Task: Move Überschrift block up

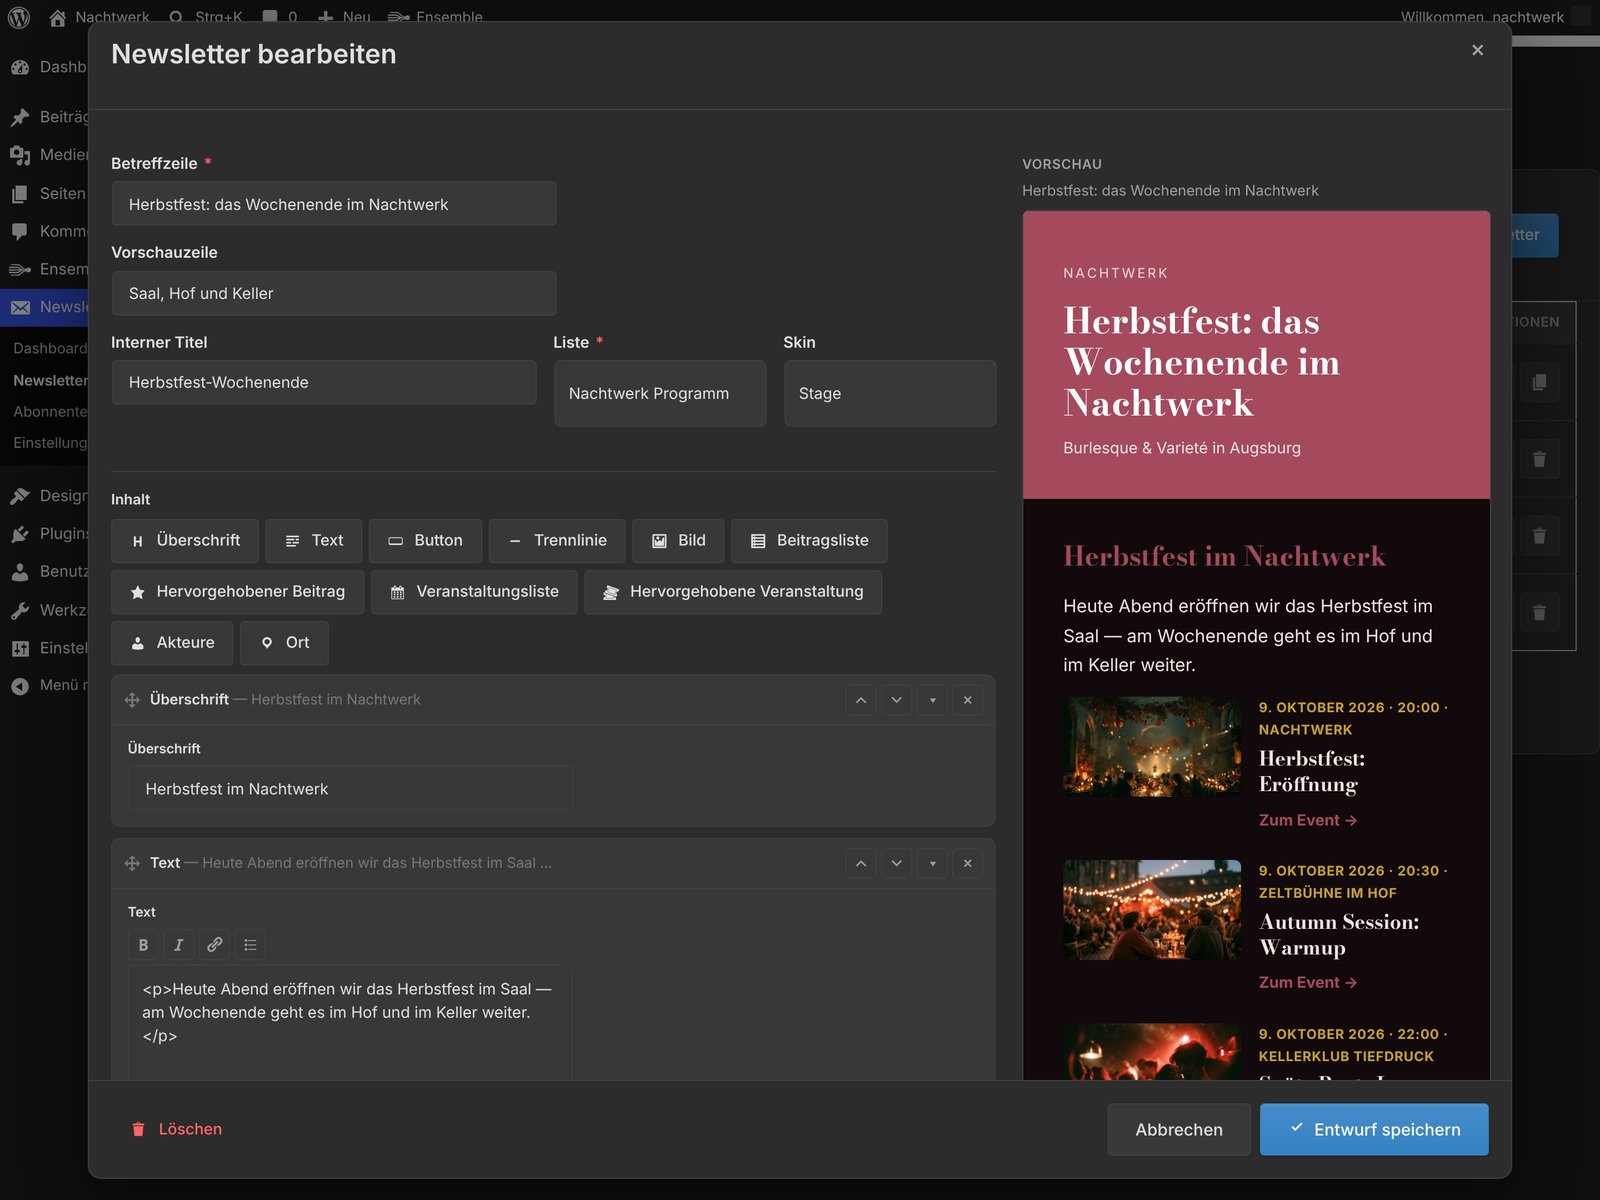Action: pyautogui.click(x=861, y=700)
